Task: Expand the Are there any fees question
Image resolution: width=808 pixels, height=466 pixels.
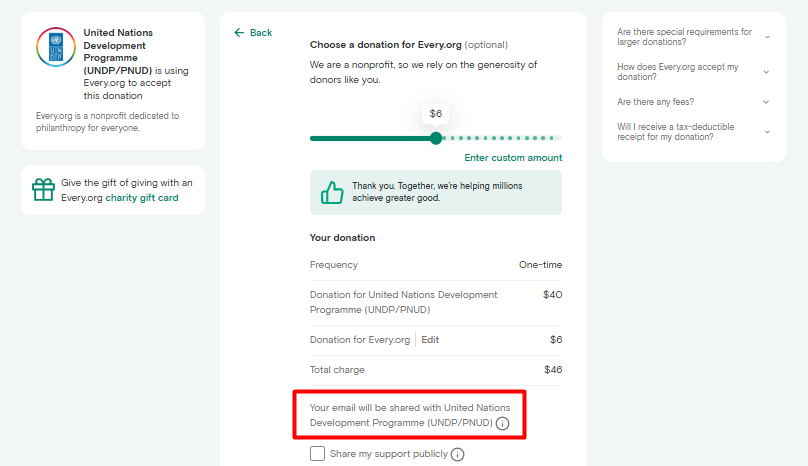Action: [767, 102]
